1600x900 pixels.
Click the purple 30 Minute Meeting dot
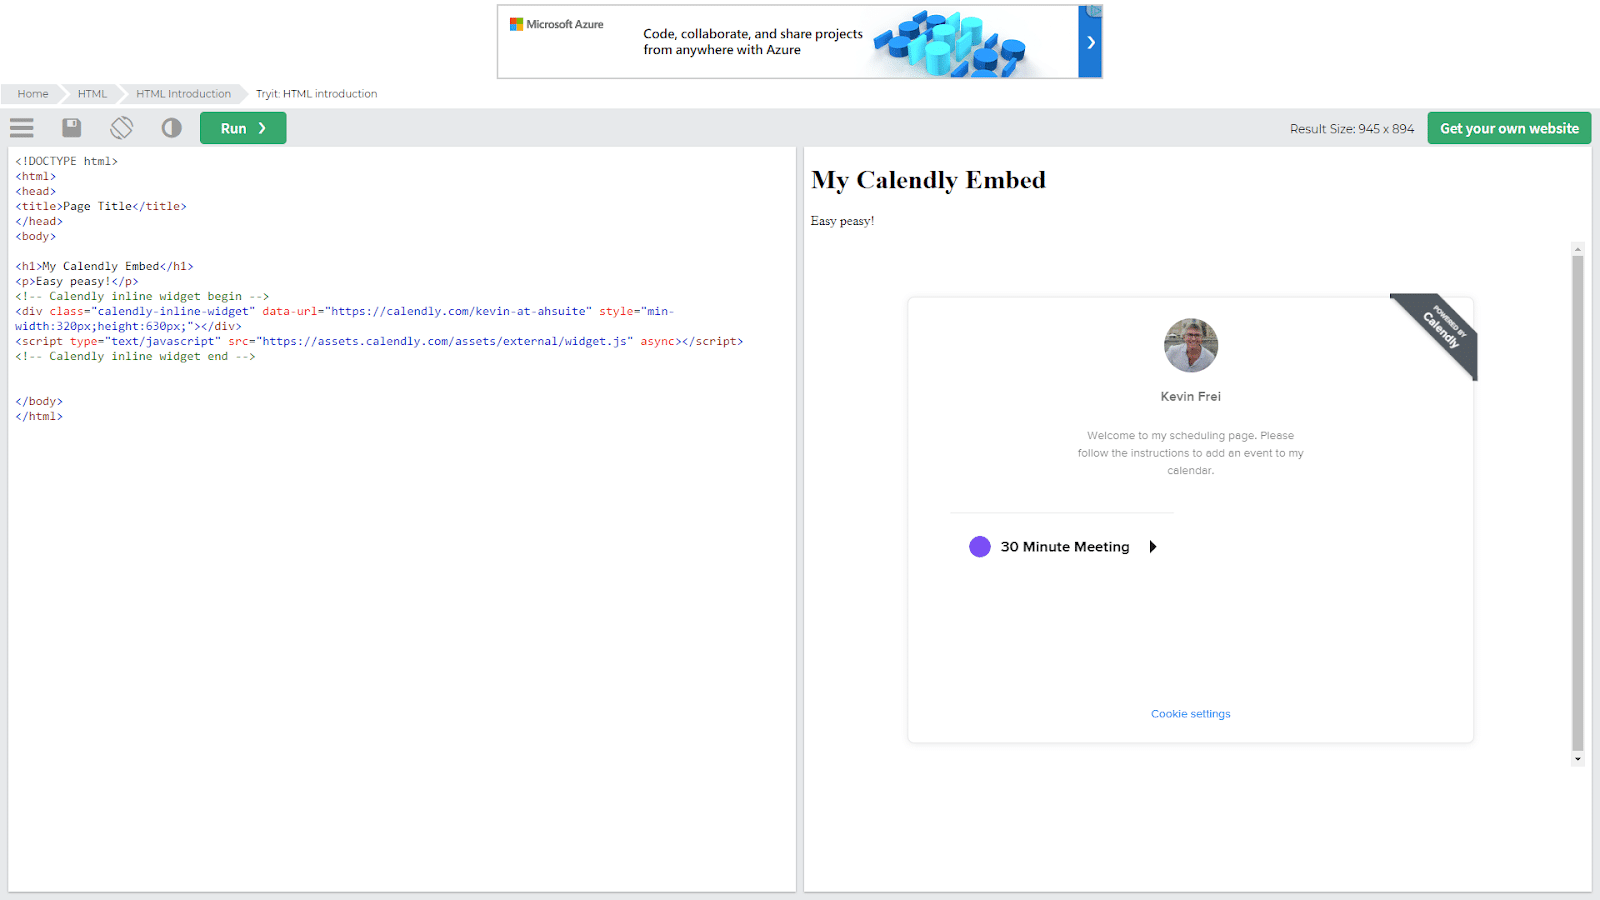click(980, 547)
